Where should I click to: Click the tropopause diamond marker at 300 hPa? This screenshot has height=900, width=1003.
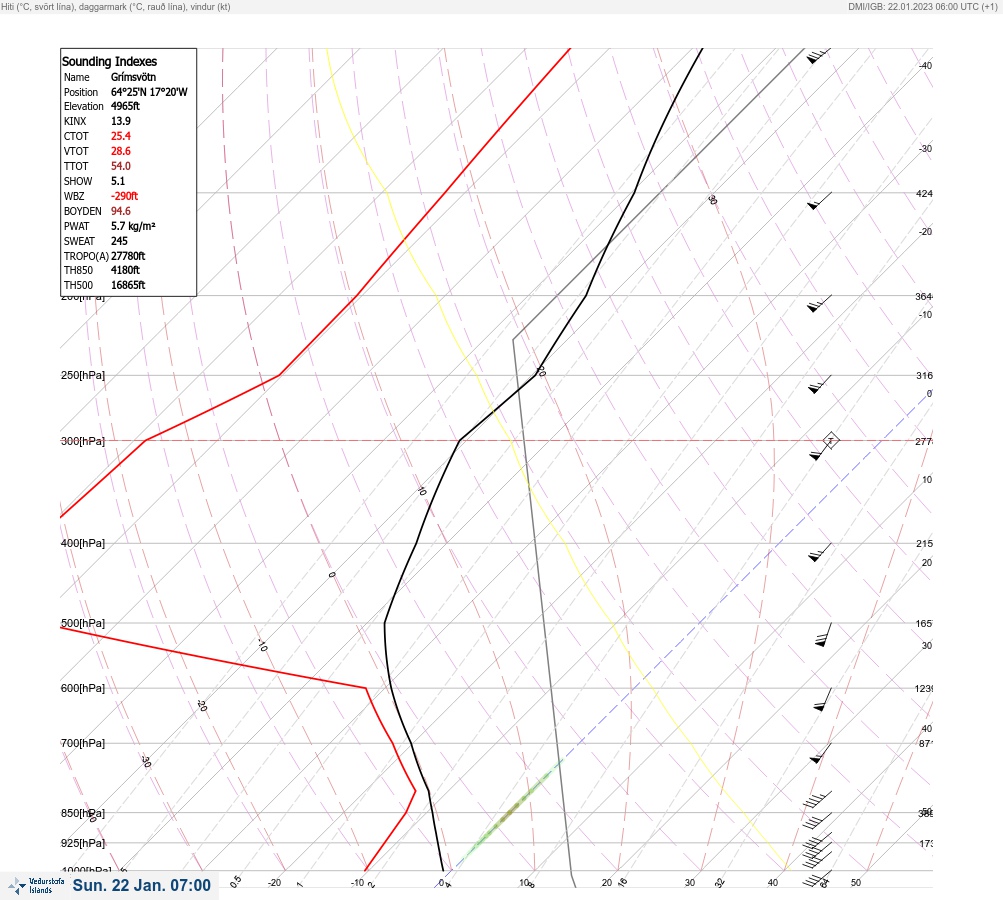pos(830,440)
